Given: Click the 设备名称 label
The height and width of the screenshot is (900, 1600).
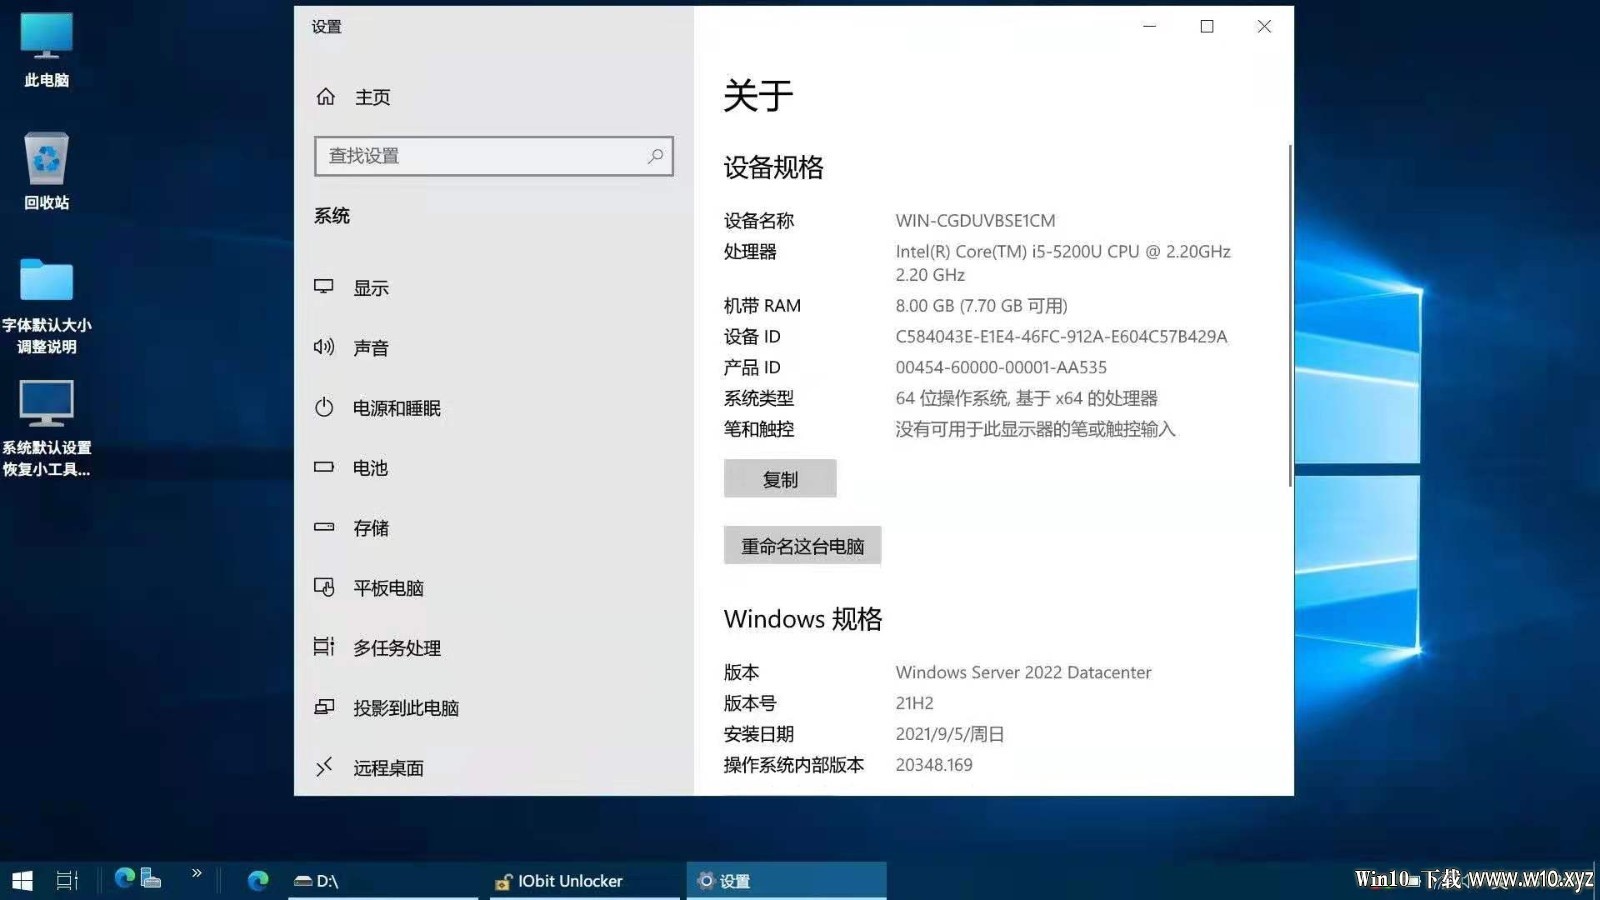Looking at the screenshot, I should pyautogui.click(x=759, y=220).
